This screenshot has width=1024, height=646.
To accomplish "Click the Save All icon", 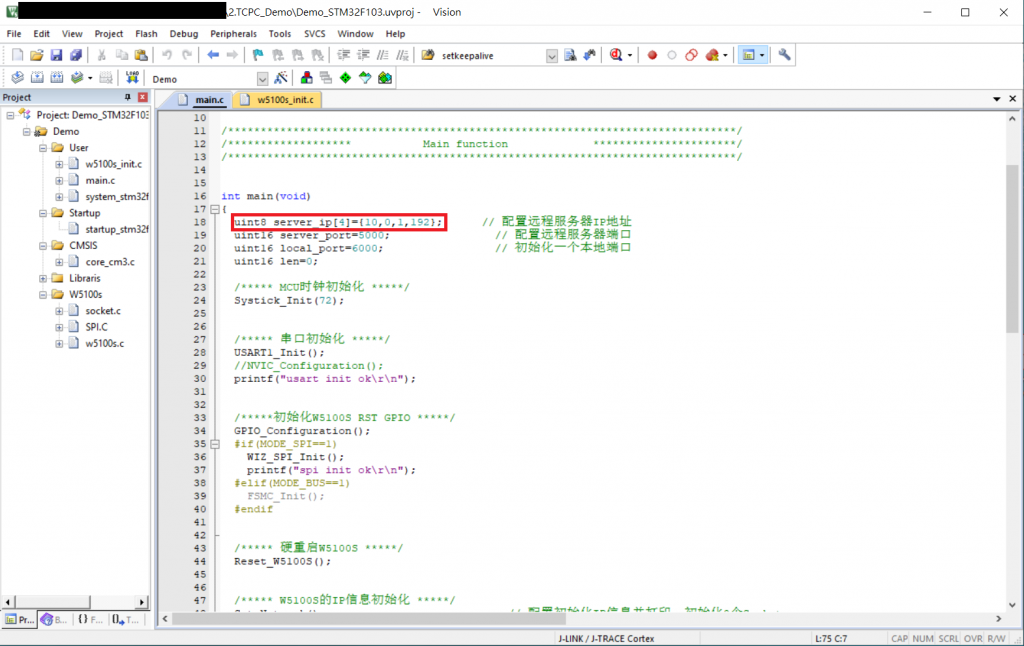I will tap(76, 56).
